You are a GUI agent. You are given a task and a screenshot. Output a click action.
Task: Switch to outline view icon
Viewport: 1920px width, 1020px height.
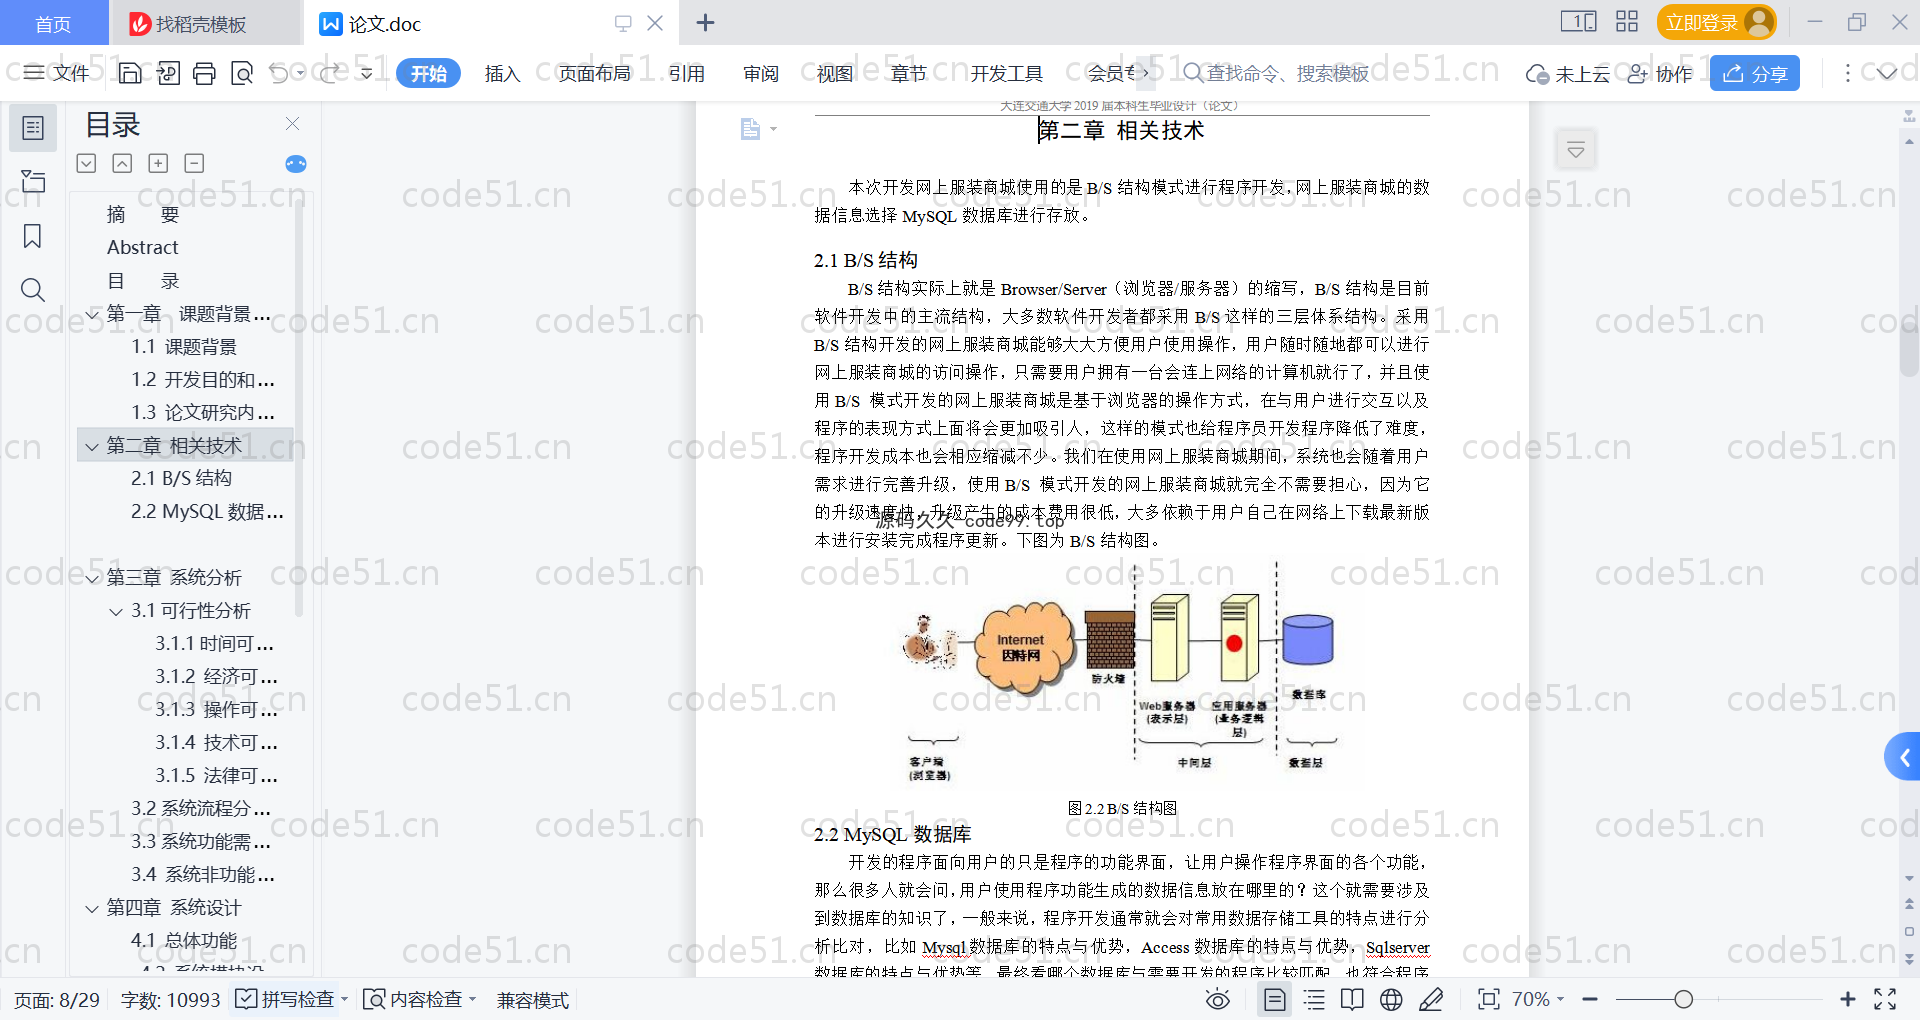coord(1314,999)
